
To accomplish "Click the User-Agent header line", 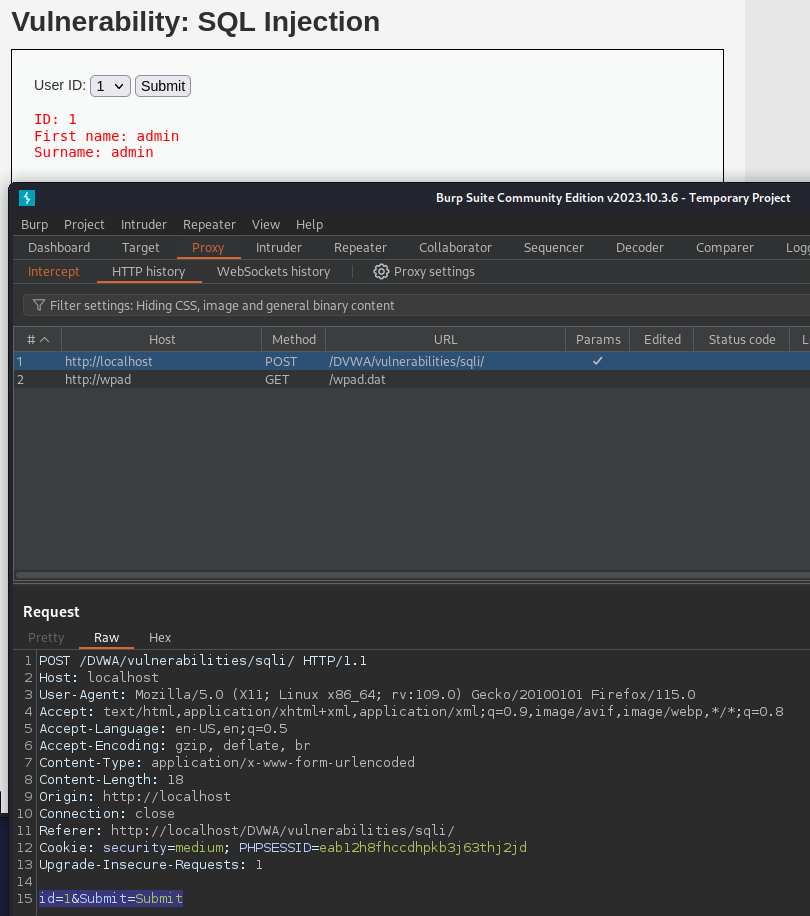I will [x=367, y=695].
